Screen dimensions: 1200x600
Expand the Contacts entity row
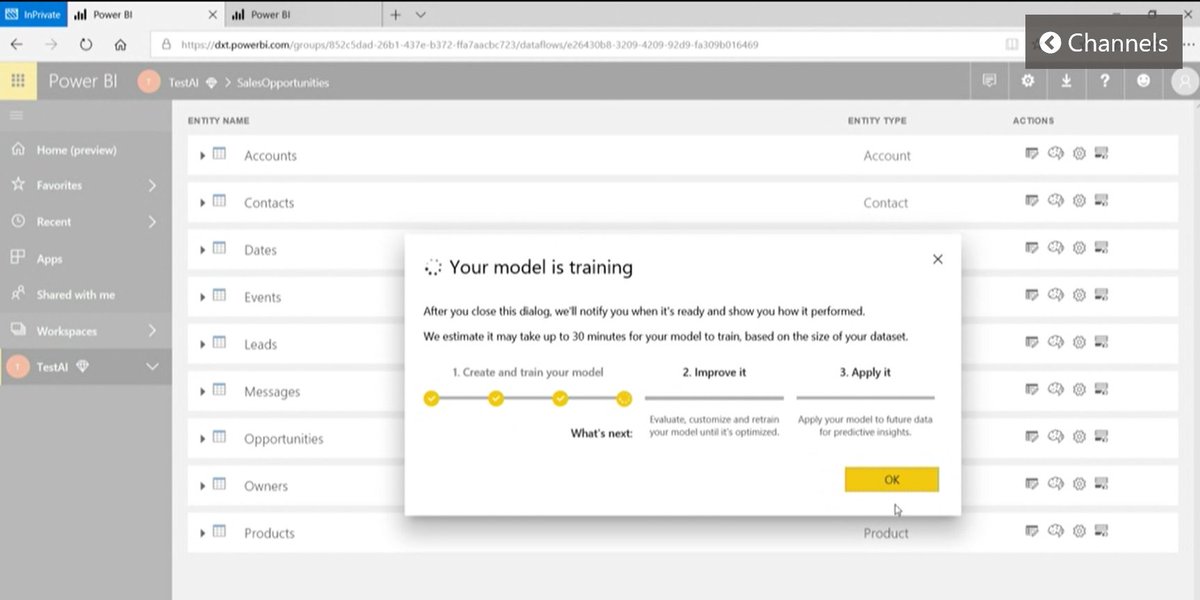click(x=203, y=202)
